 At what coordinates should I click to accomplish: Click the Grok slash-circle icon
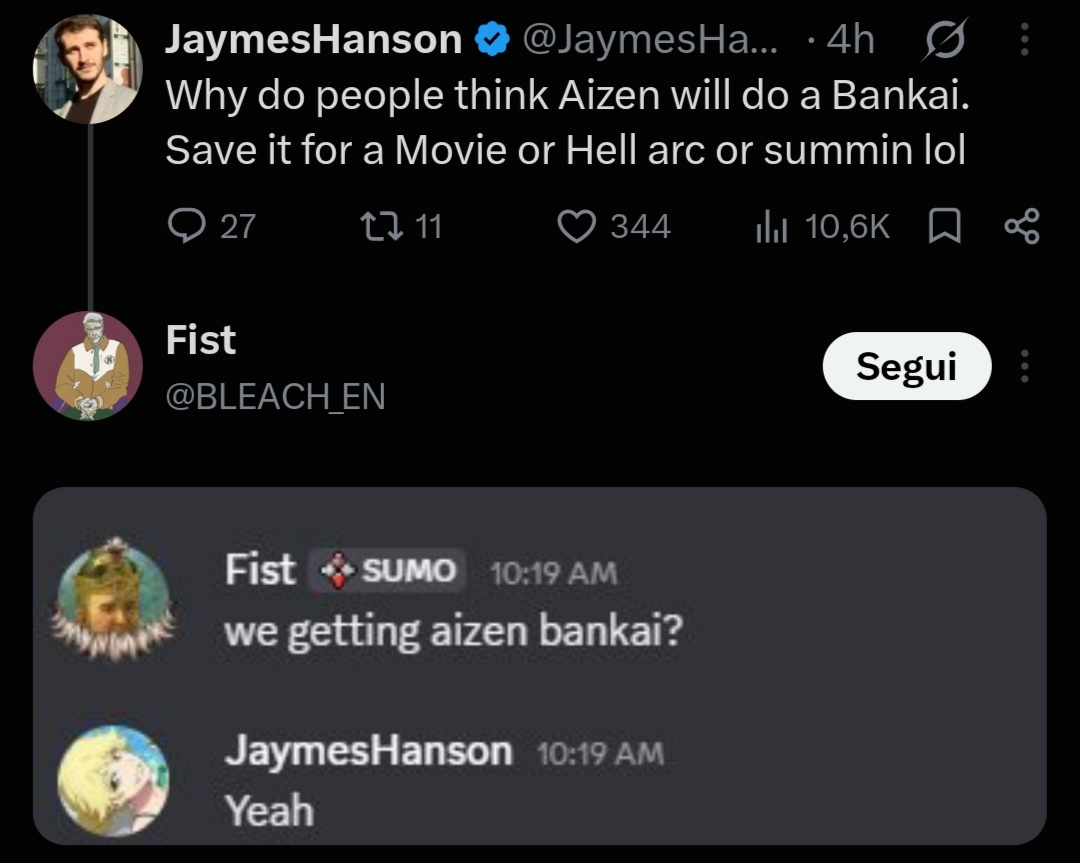coord(944,39)
